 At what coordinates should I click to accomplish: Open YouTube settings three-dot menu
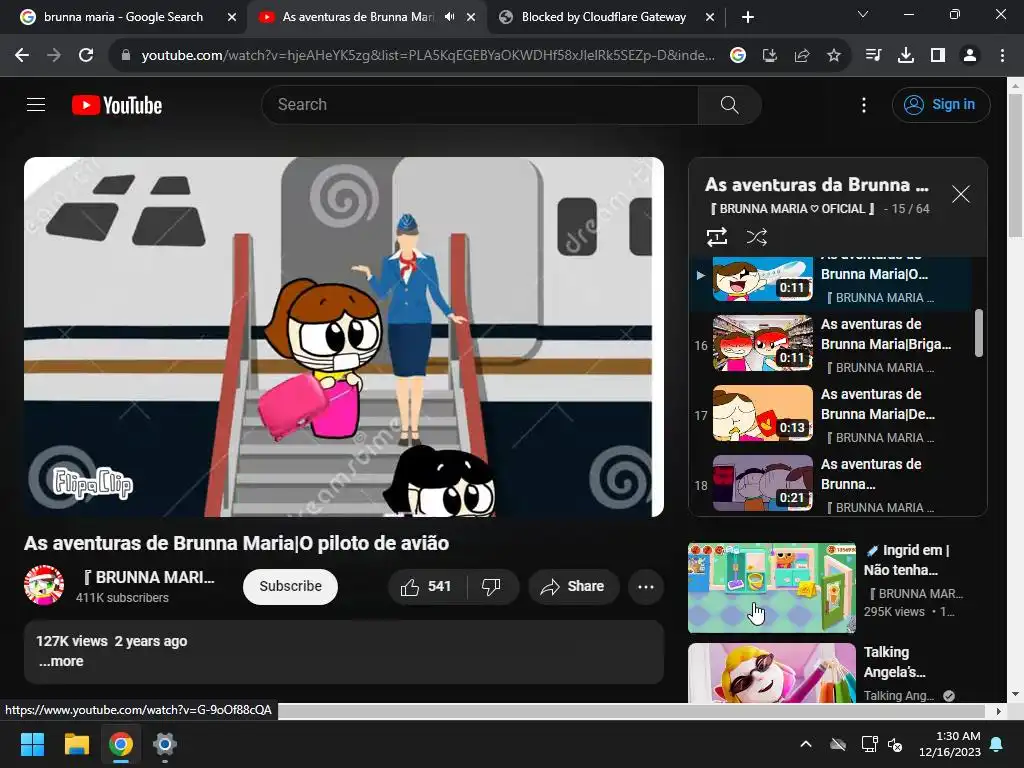click(x=863, y=105)
